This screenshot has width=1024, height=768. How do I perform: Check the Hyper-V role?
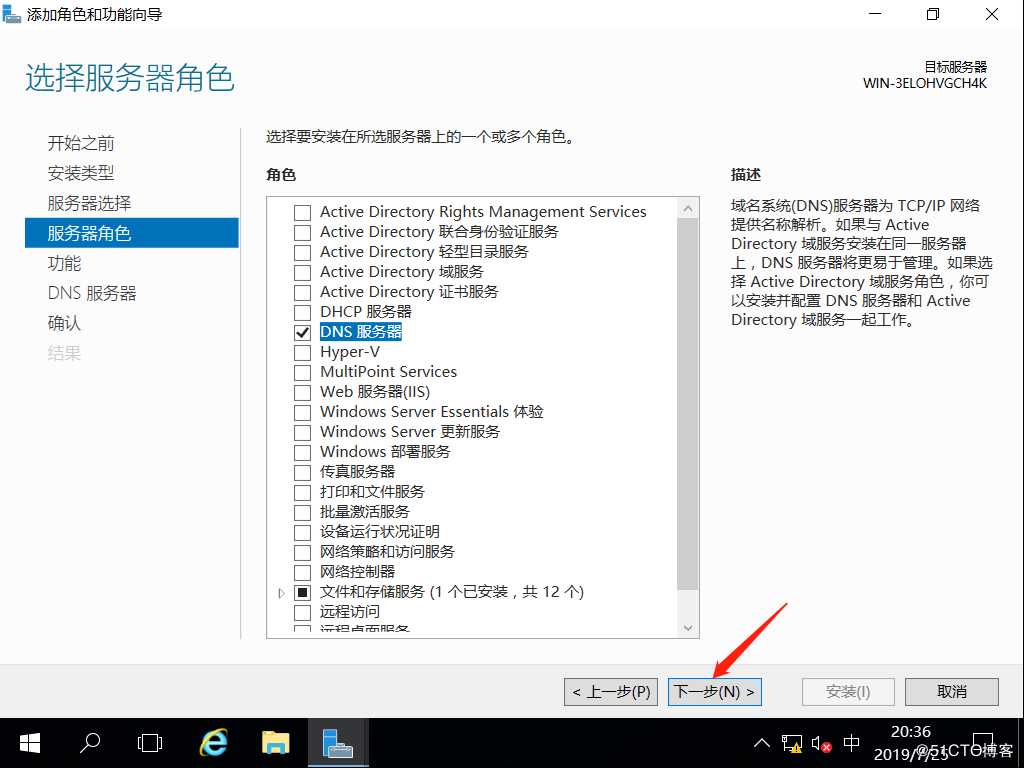[x=302, y=353]
